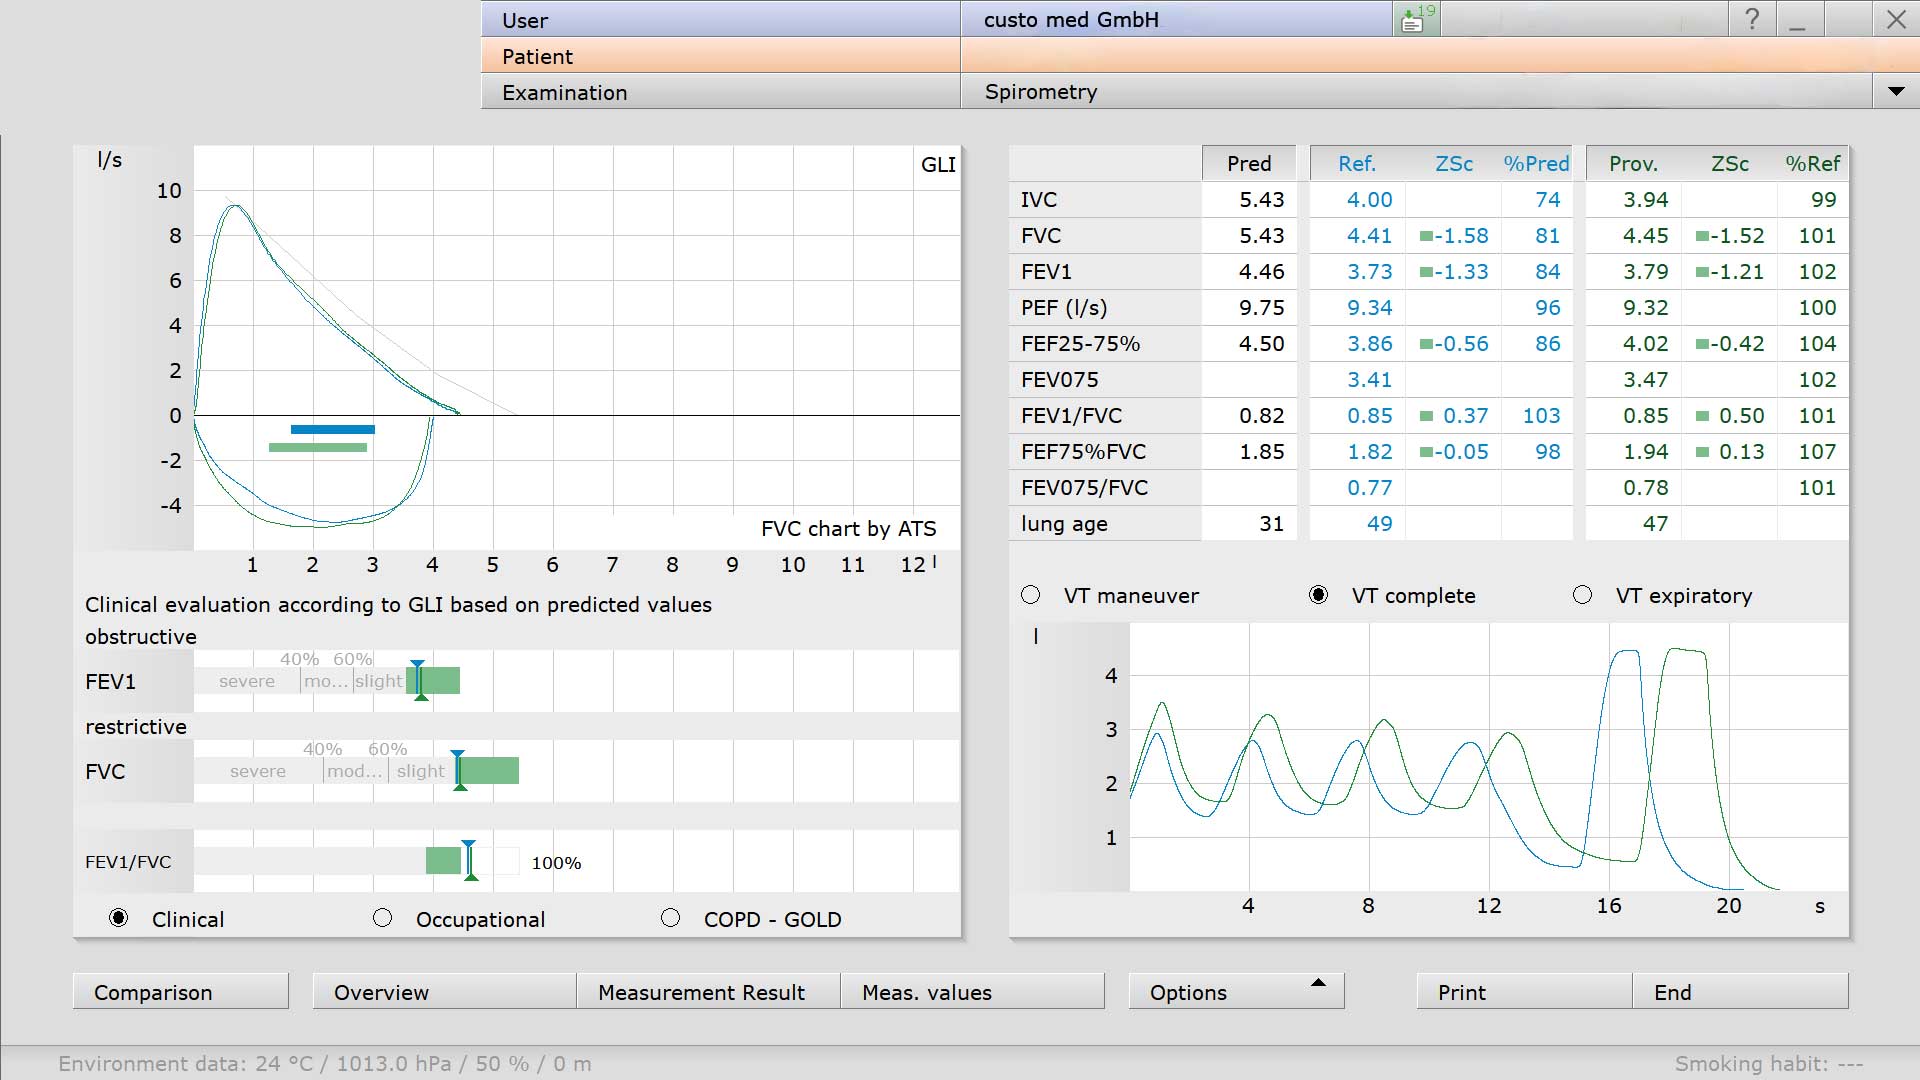Click the Environment data status text

click(x=325, y=1064)
